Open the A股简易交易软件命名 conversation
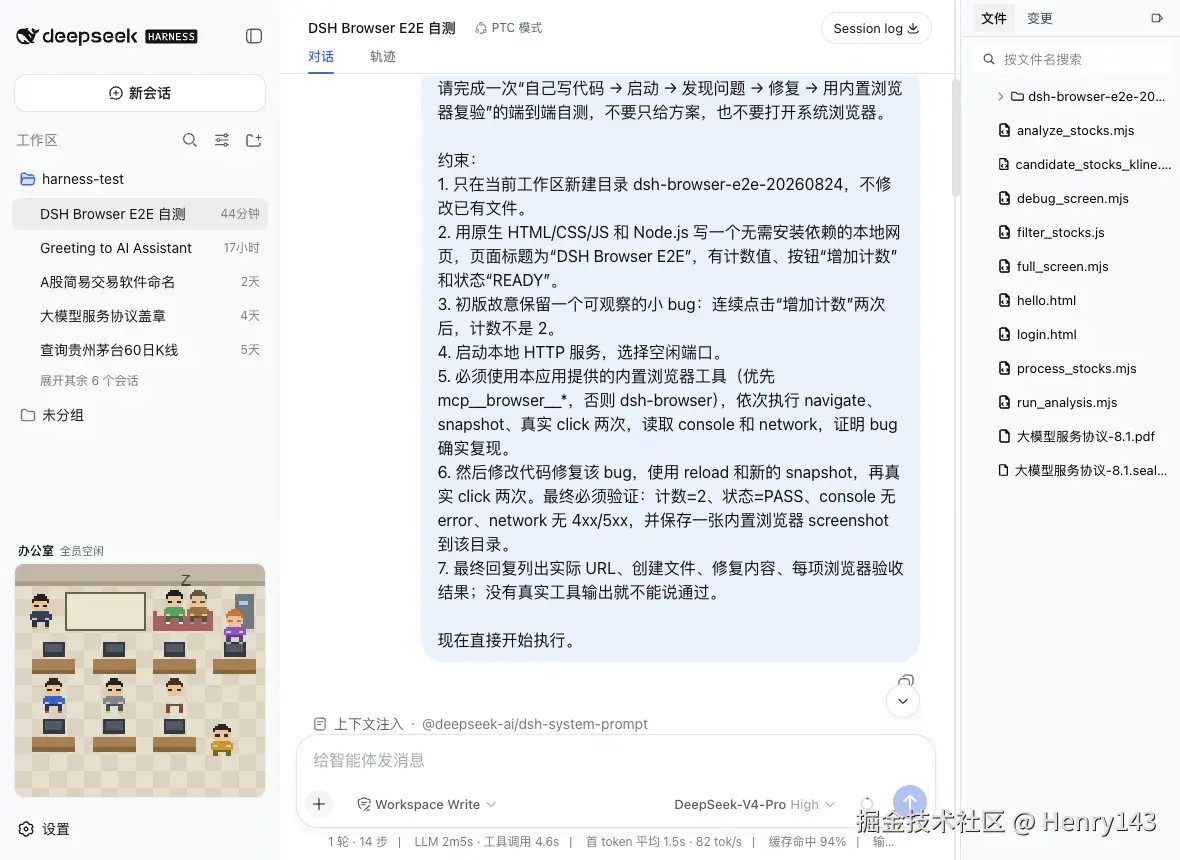Image resolution: width=1180 pixels, height=860 pixels. pyautogui.click(x=140, y=281)
